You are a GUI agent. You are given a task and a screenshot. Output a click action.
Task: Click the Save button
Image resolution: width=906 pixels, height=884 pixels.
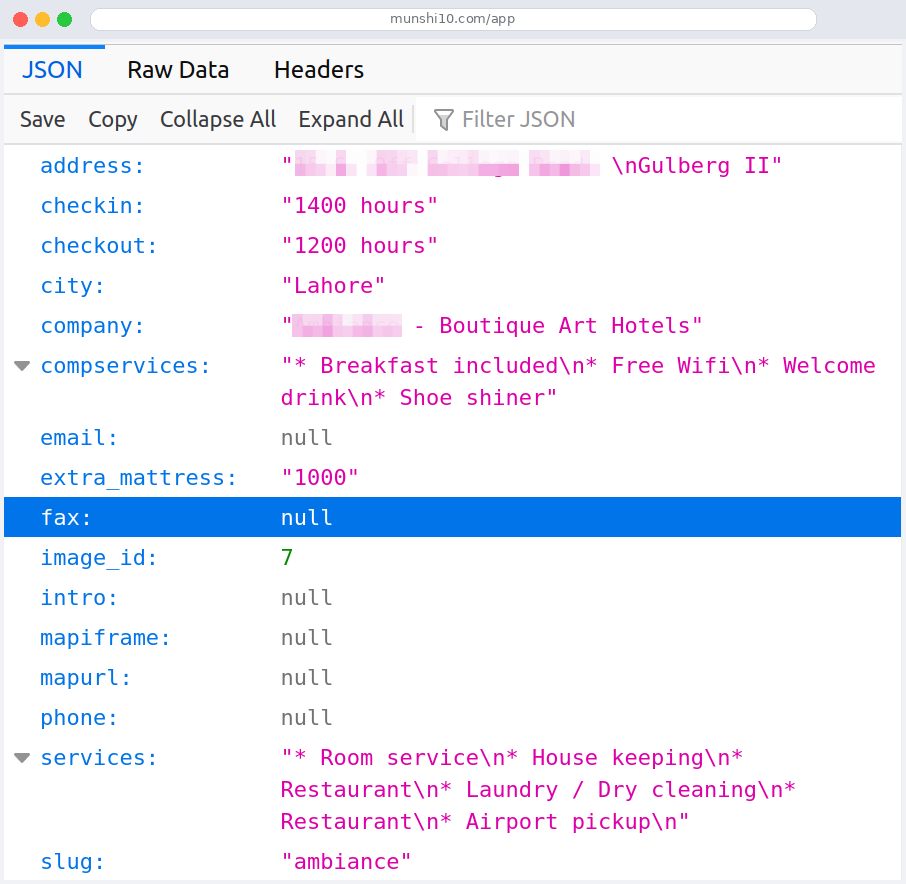(43, 120)
